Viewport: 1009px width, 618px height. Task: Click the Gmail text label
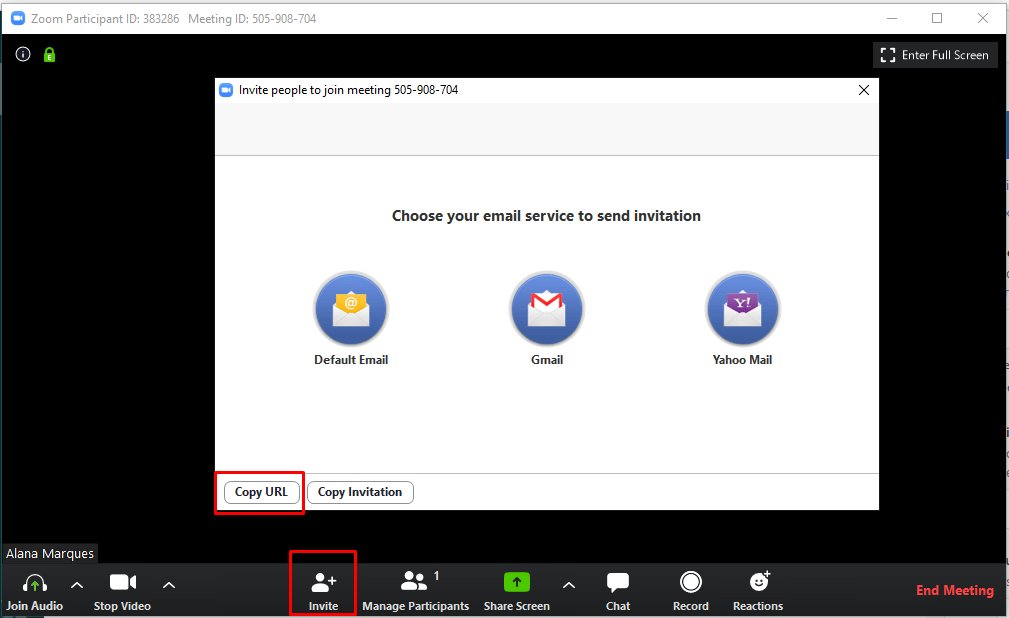[x=547, y=360]
